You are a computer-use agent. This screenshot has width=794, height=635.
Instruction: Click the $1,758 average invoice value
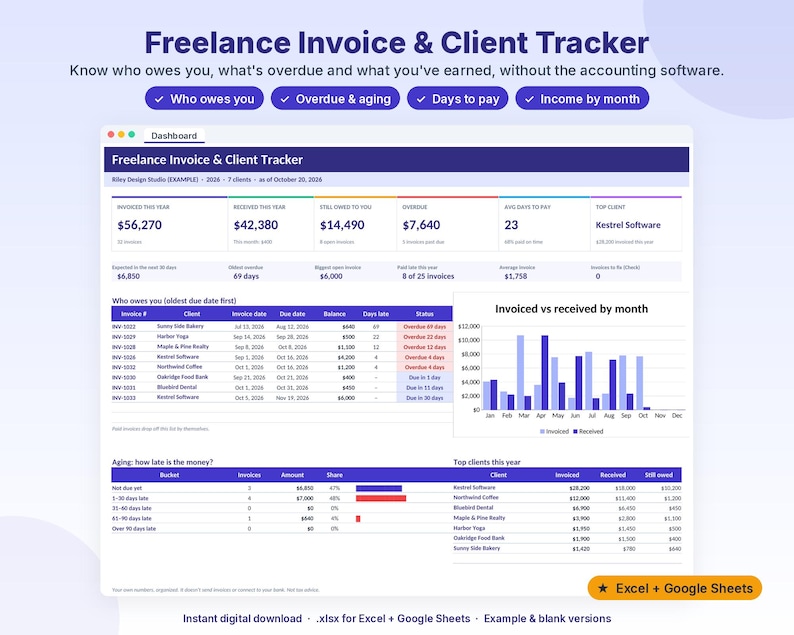(x=515, y=276)
